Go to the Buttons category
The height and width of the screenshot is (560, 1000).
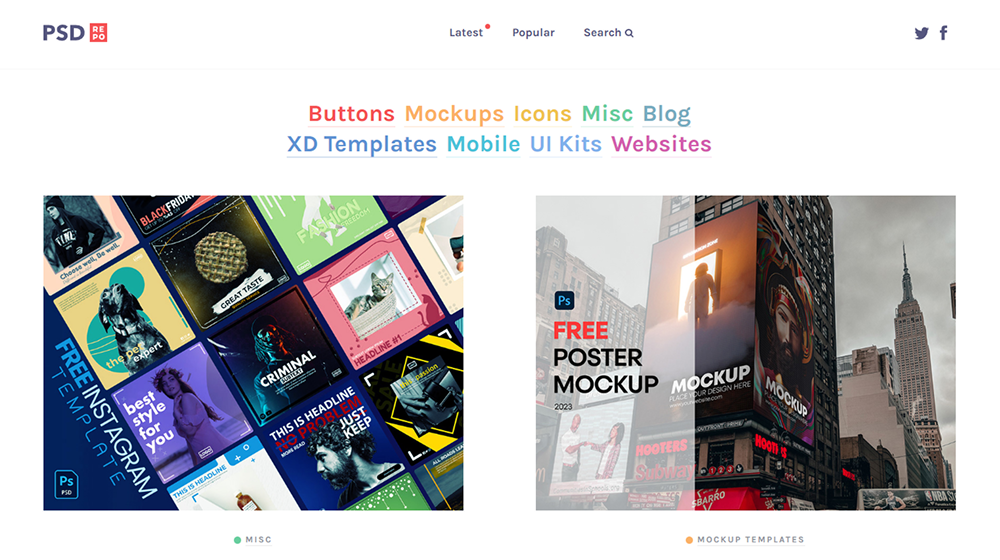click(x=351, y=114)
